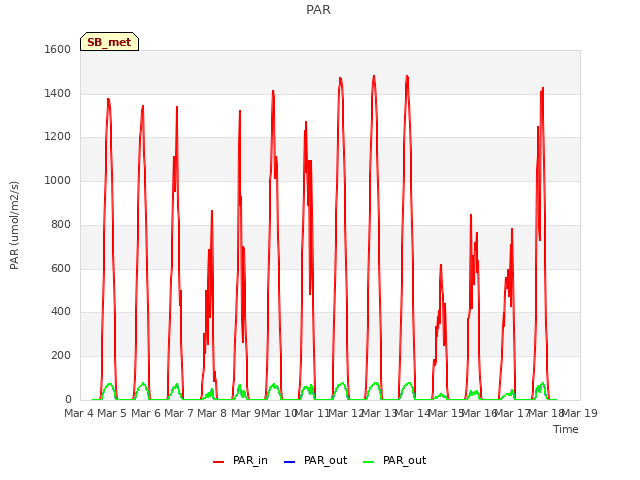This screenshot has height=480, width=640.
Task: Click the Mar 7 x-axis tick label
Action: (x=179, y=413)
